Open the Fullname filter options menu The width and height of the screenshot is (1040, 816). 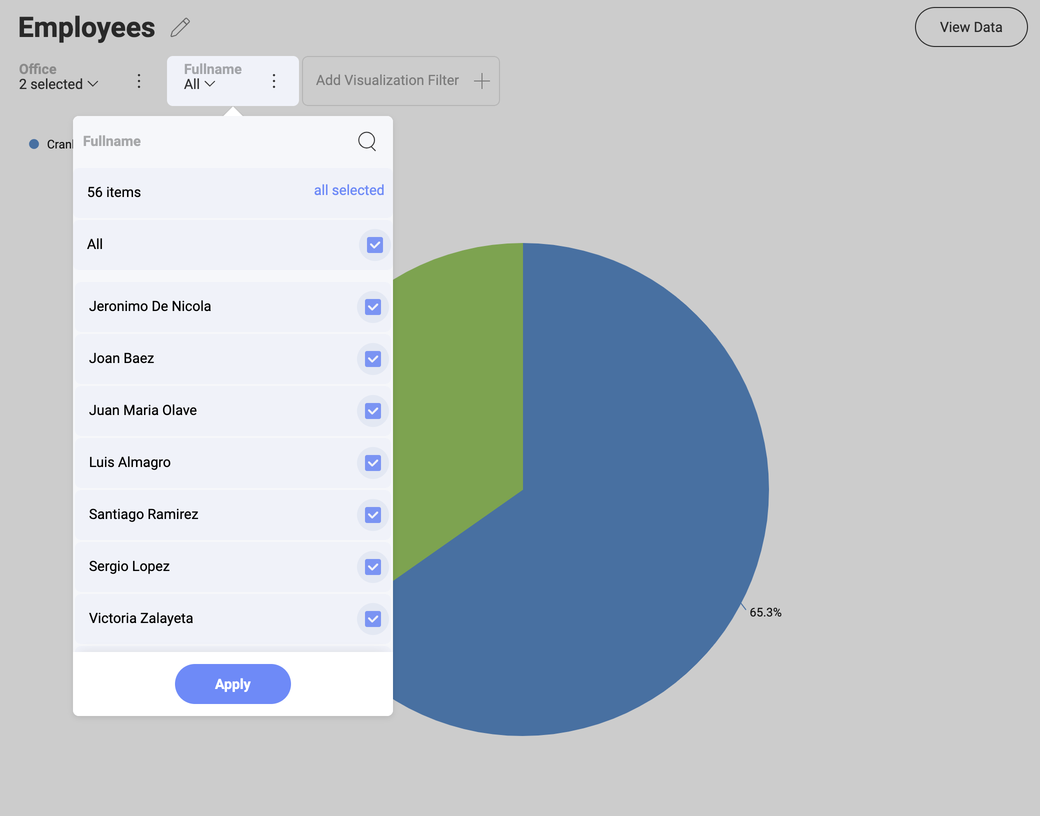(274, 81)
